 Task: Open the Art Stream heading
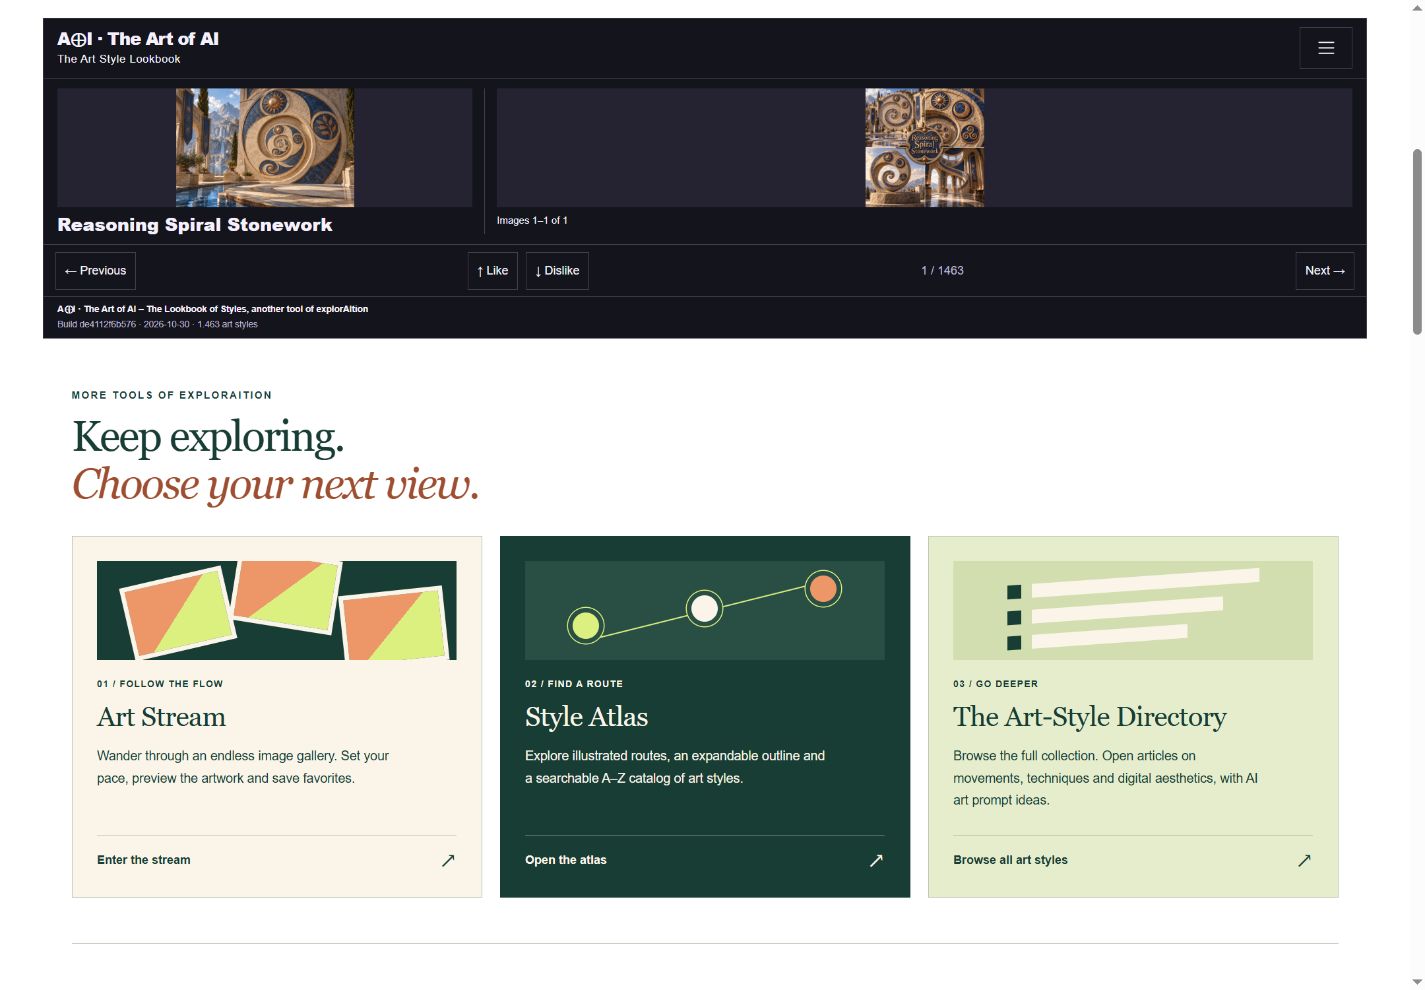coord(161,717)
